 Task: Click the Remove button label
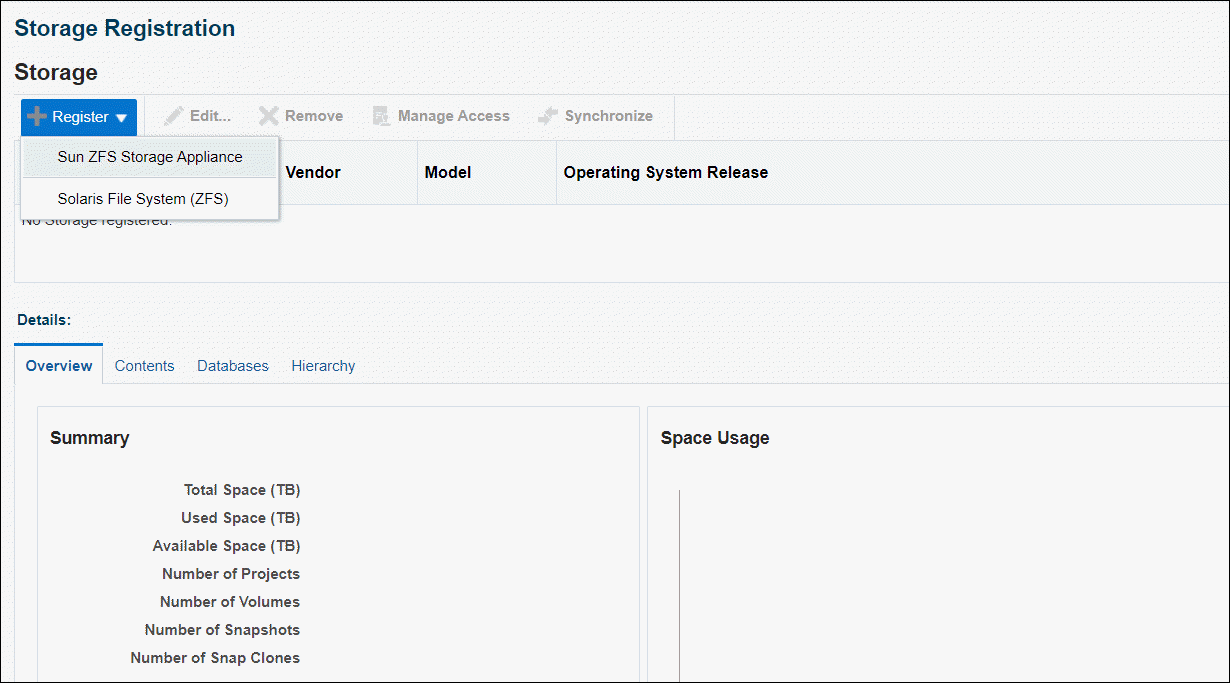pos(314,116)
